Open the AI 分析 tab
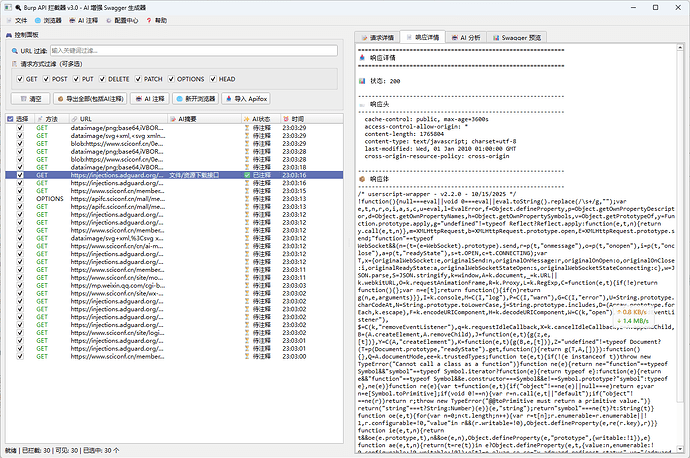690x458 pixels. 466,38
